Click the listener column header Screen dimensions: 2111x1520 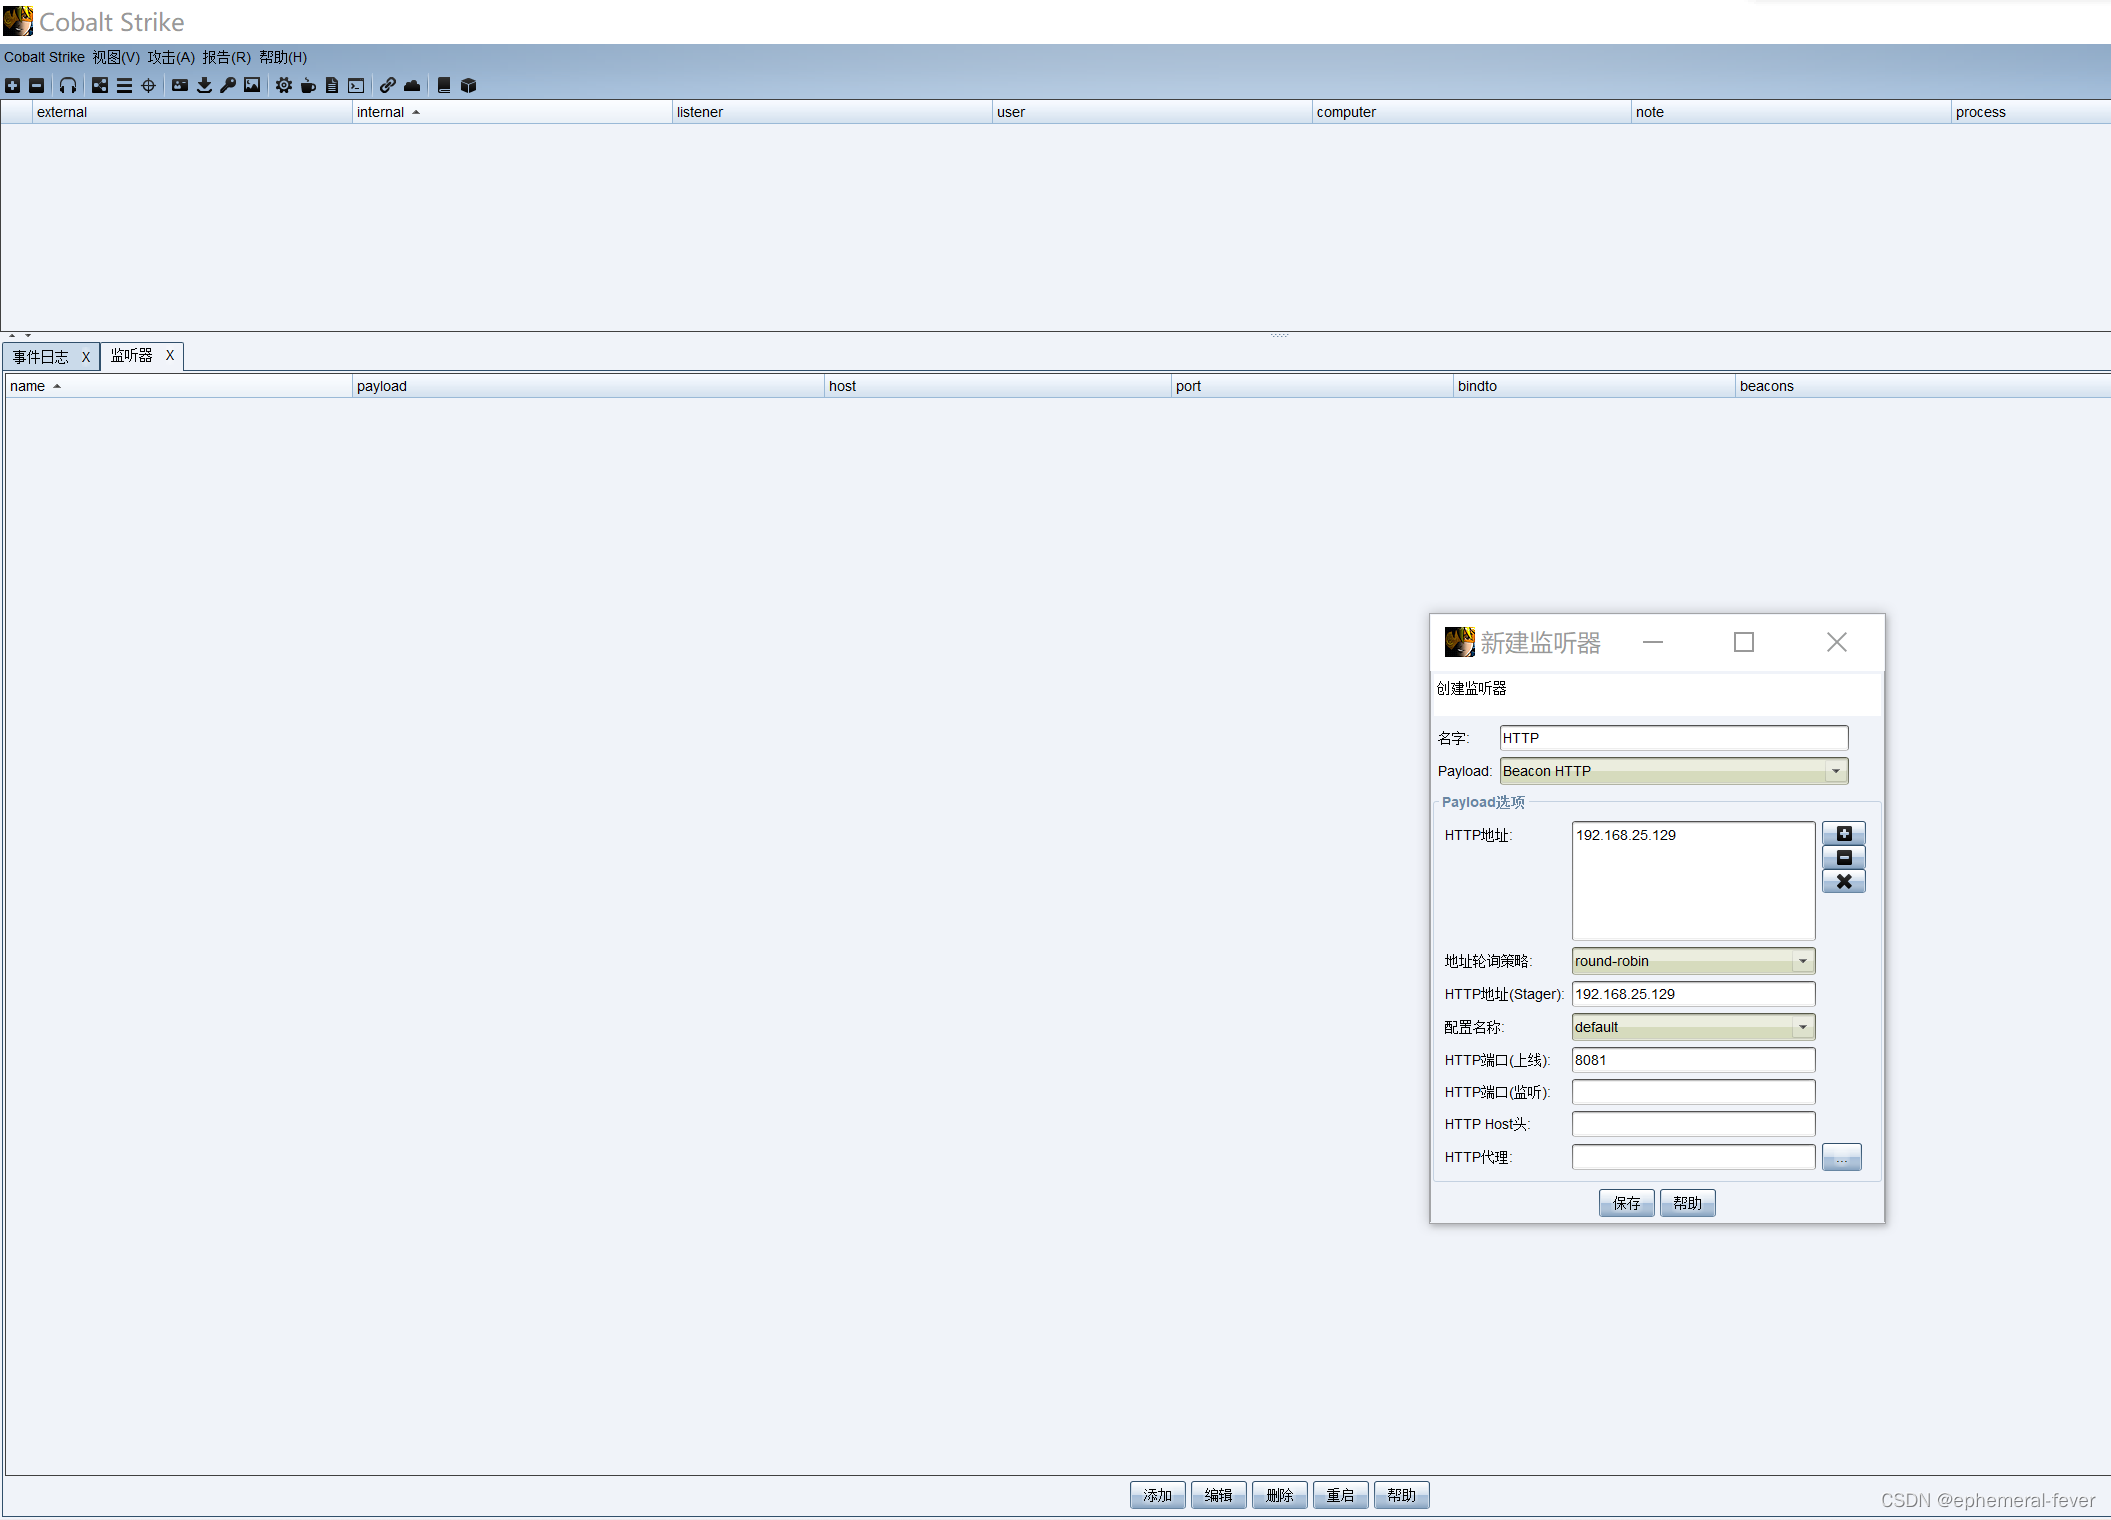click(x=831, y=112)
